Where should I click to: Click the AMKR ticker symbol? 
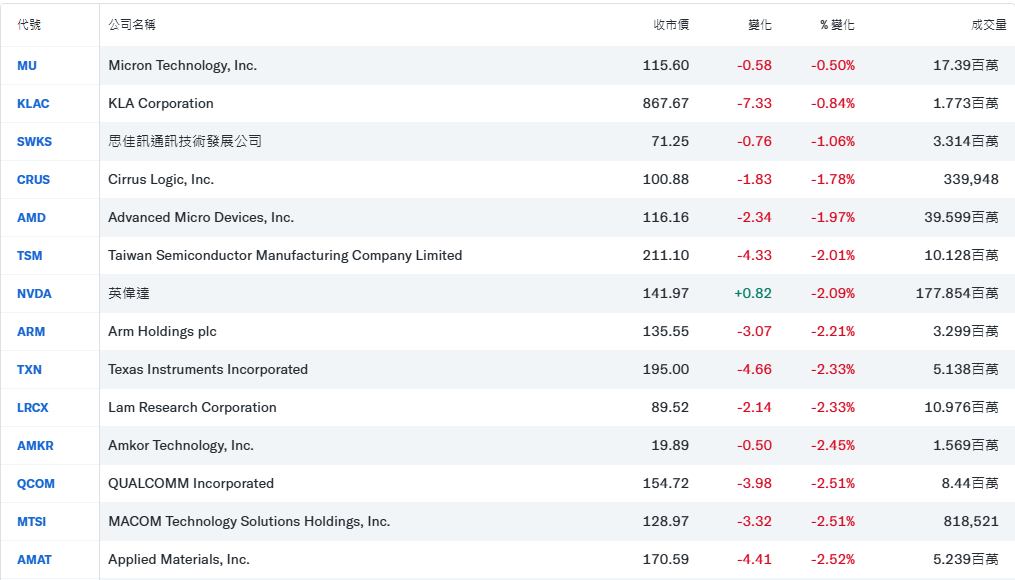35,446
